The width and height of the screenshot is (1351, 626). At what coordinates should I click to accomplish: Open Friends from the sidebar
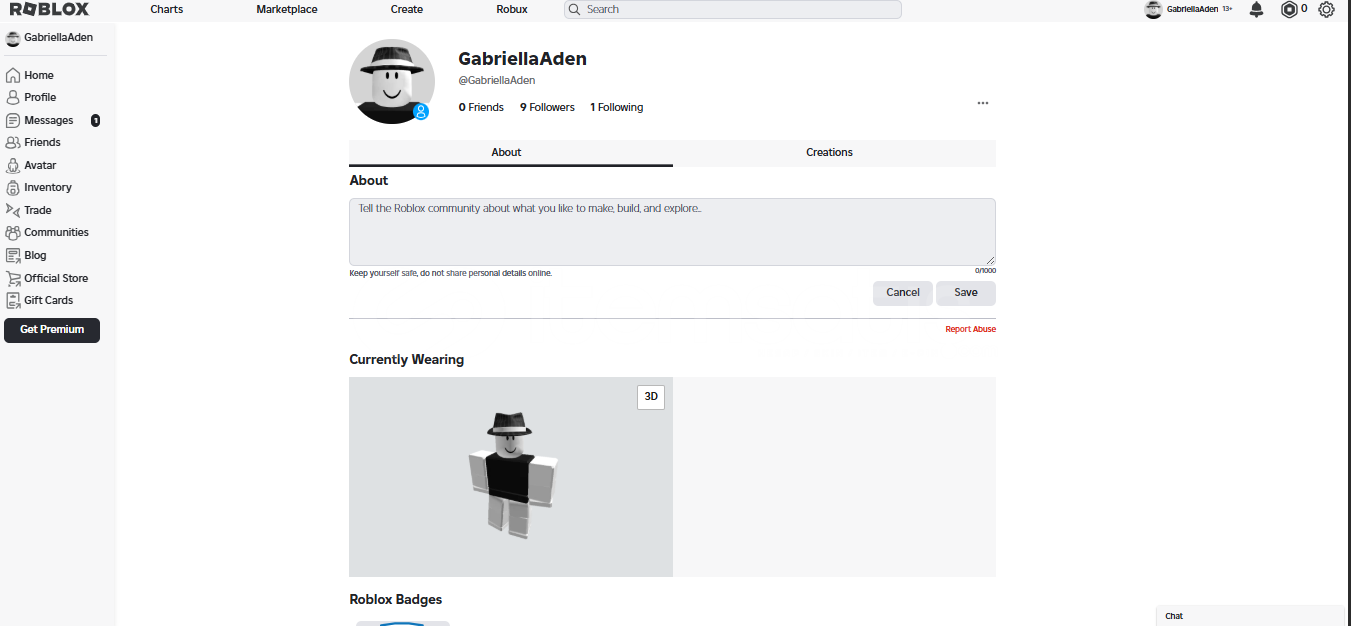42,142
